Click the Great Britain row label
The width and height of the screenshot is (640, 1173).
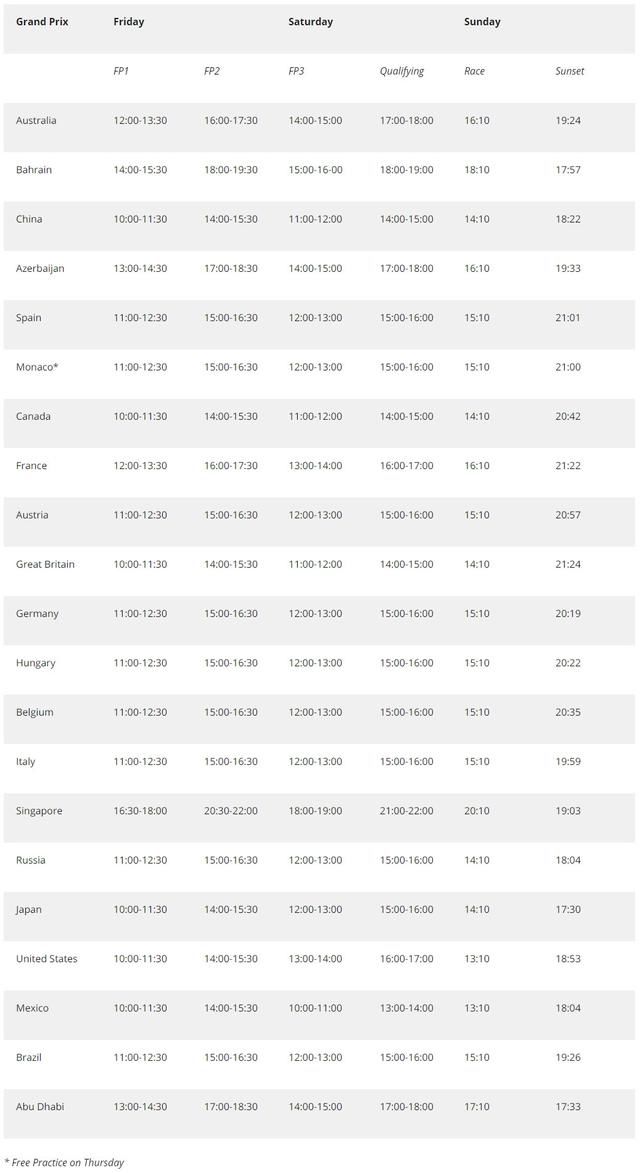click(45, 564)
